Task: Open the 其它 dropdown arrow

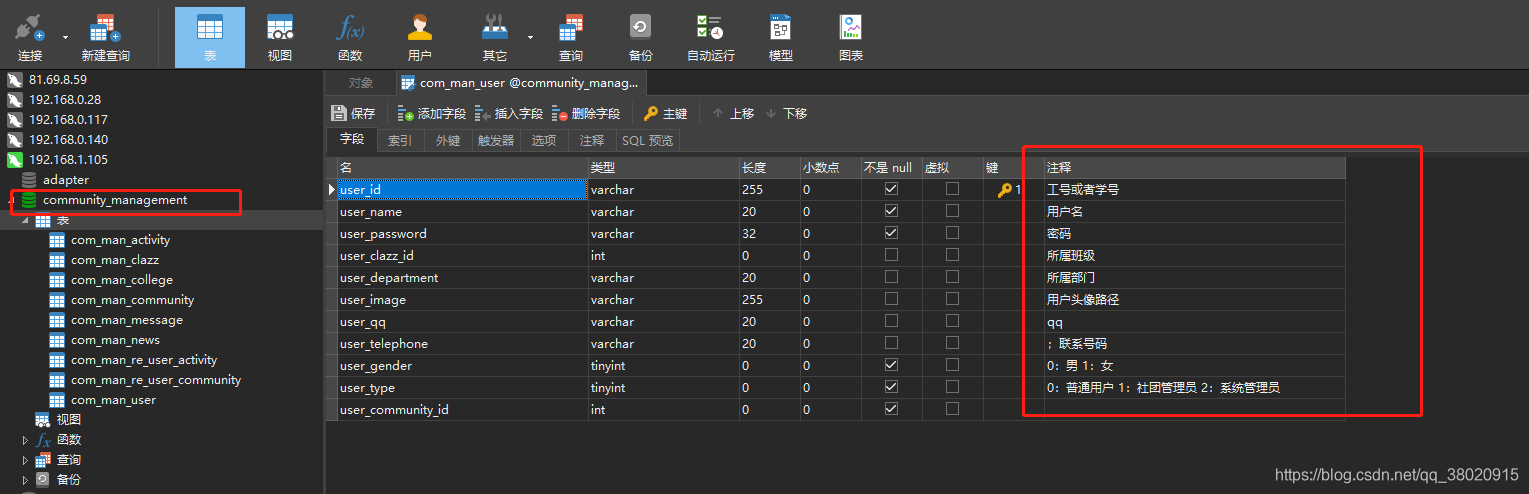Action: 531,38
